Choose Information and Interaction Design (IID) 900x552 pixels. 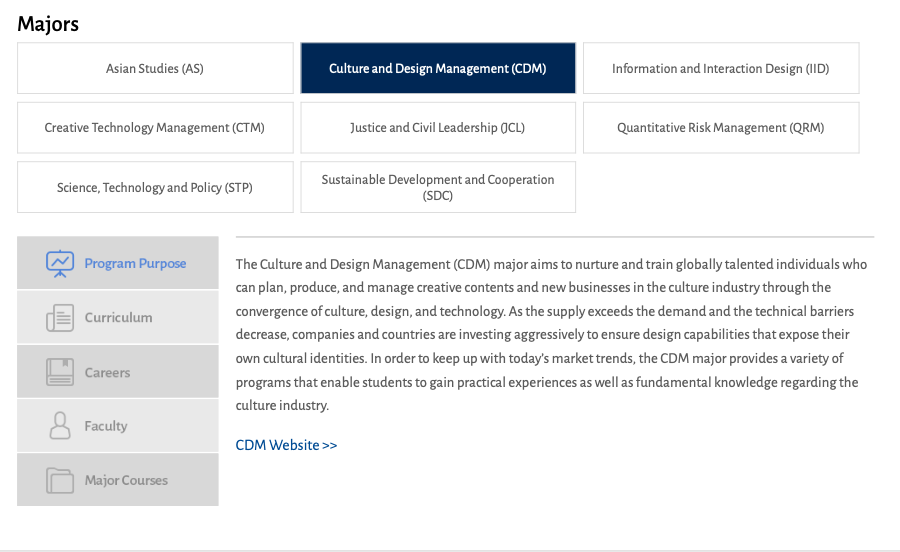tap(720, 69)
